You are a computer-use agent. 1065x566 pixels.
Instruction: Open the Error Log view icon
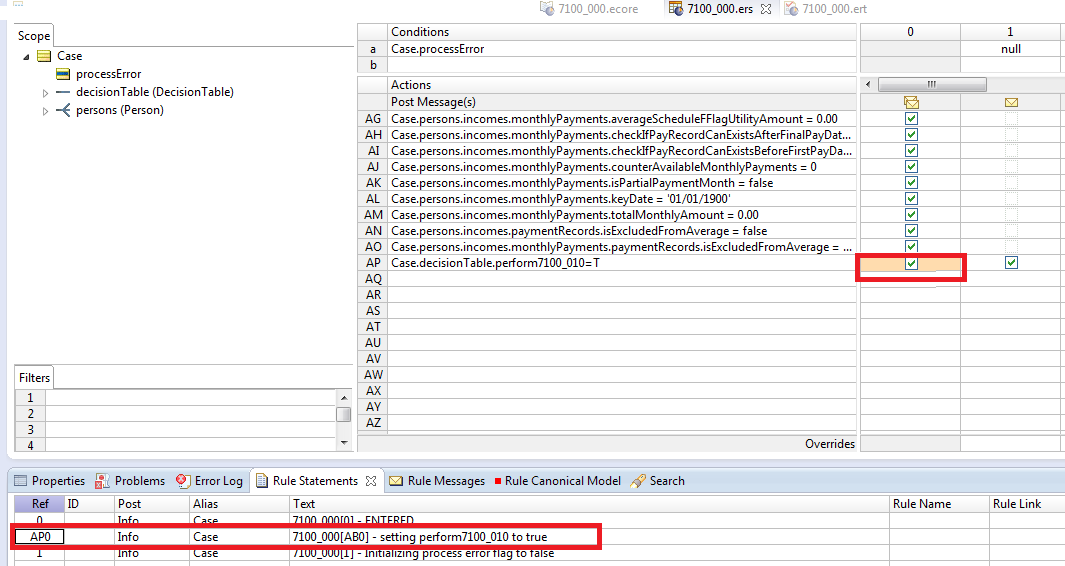(x=183, y=480)
